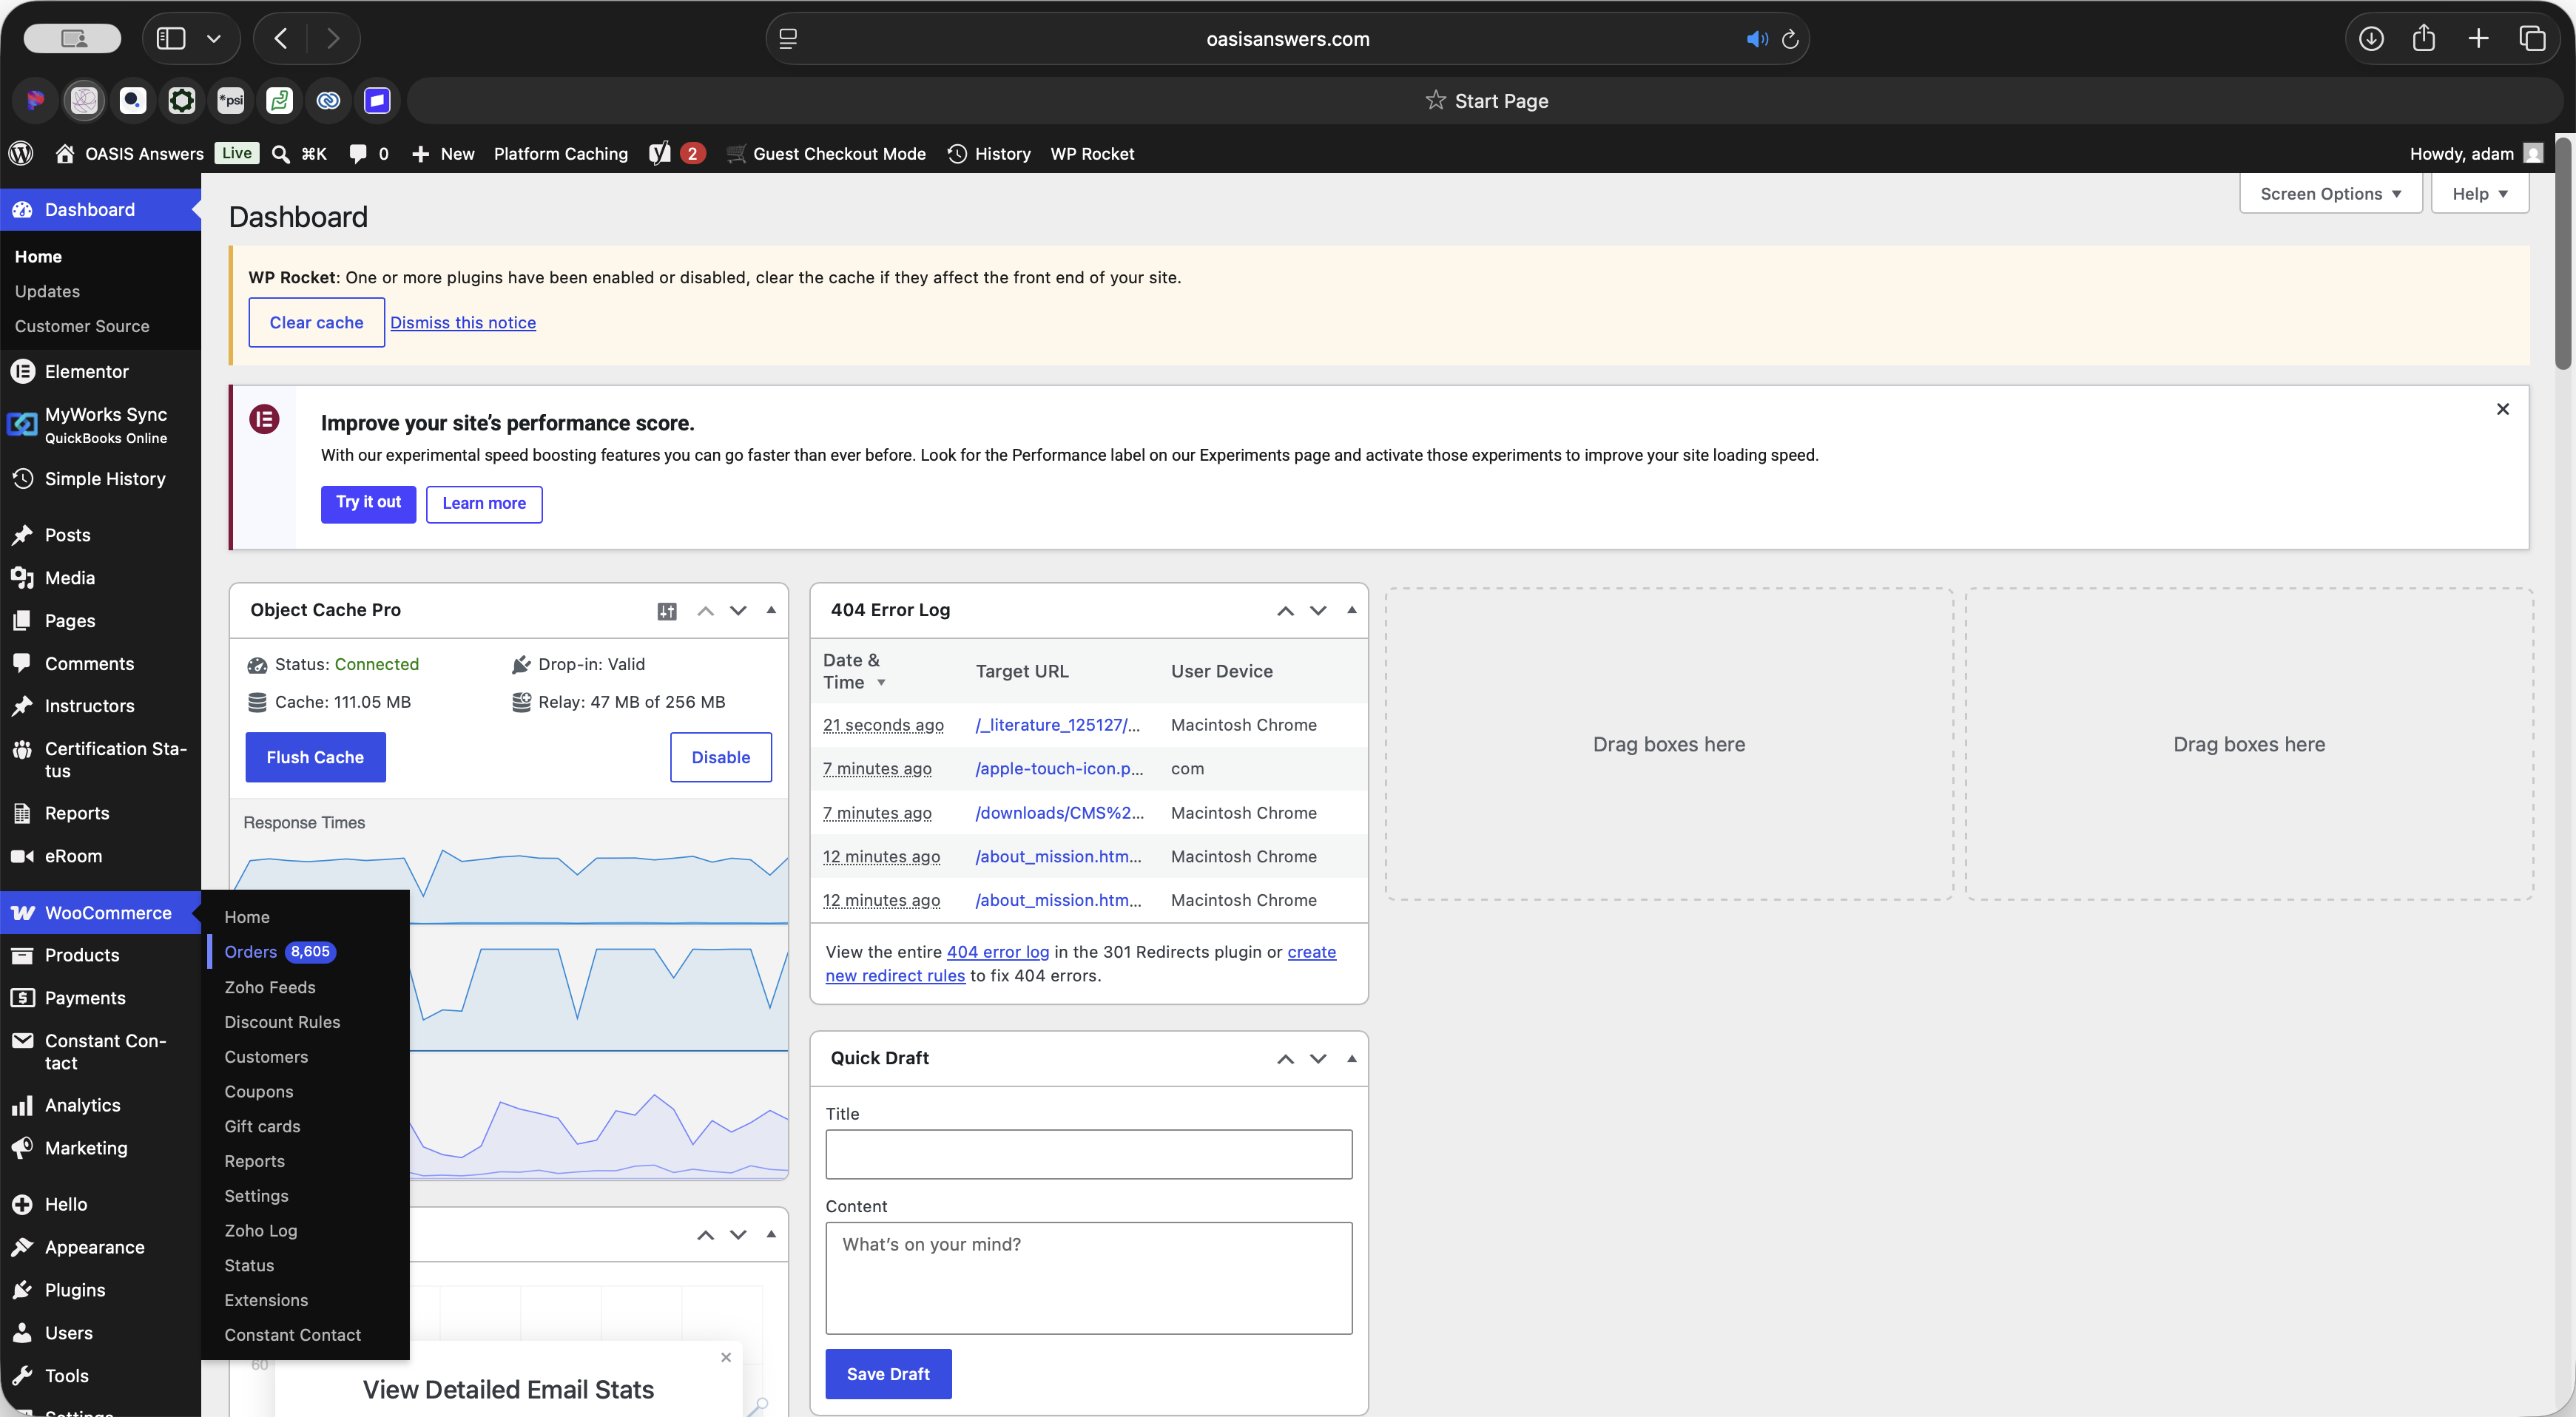This screenshot has width=2576, height=1417.
Task: Click the Elementor sidebar icon
Action: pyautogui.click(x=22, y=371)
